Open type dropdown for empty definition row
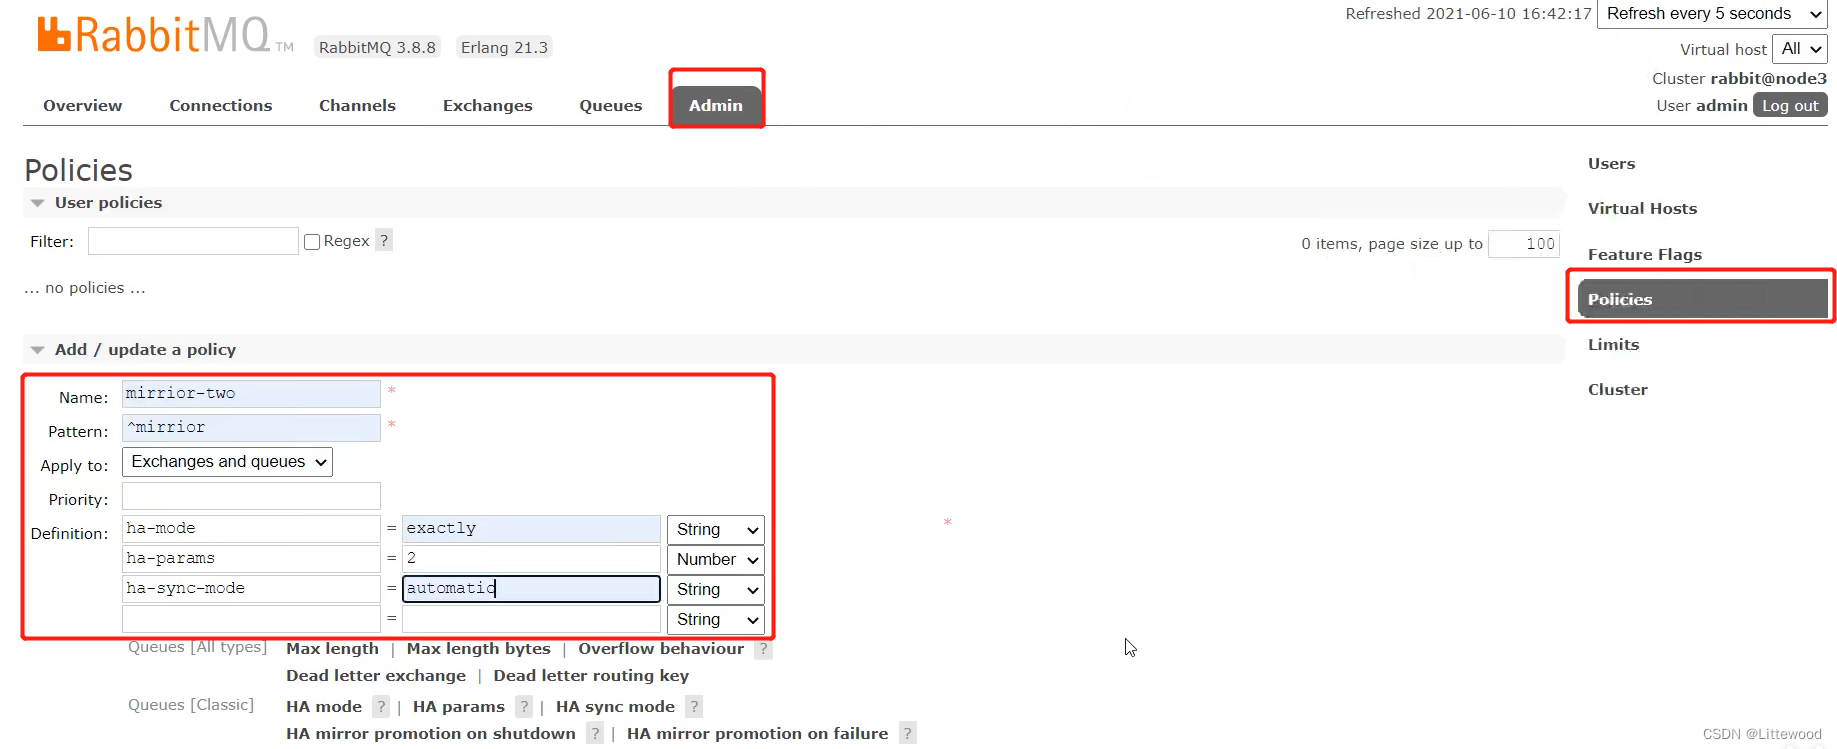The width and height of the screenshot is (1837, 749). pos(716,620)
